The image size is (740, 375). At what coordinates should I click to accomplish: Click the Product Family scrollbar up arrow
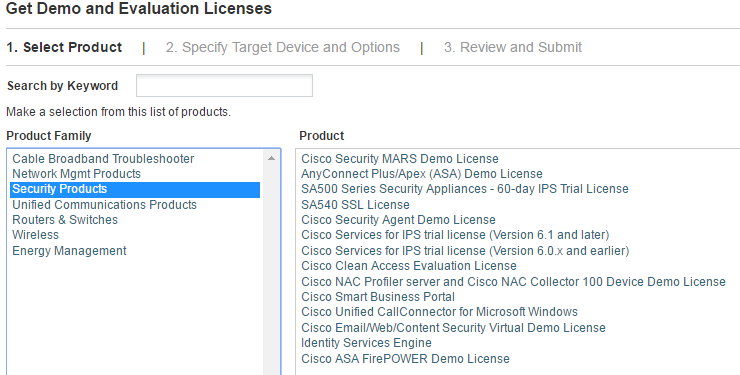271,158
